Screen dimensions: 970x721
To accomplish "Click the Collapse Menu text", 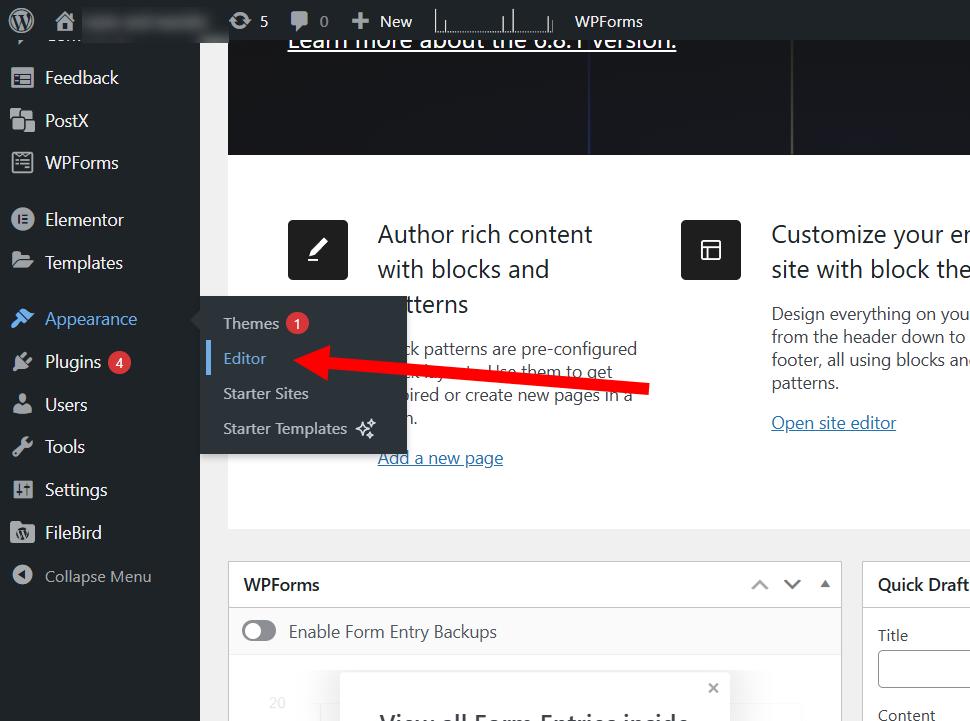I will [x=98, y=576].
